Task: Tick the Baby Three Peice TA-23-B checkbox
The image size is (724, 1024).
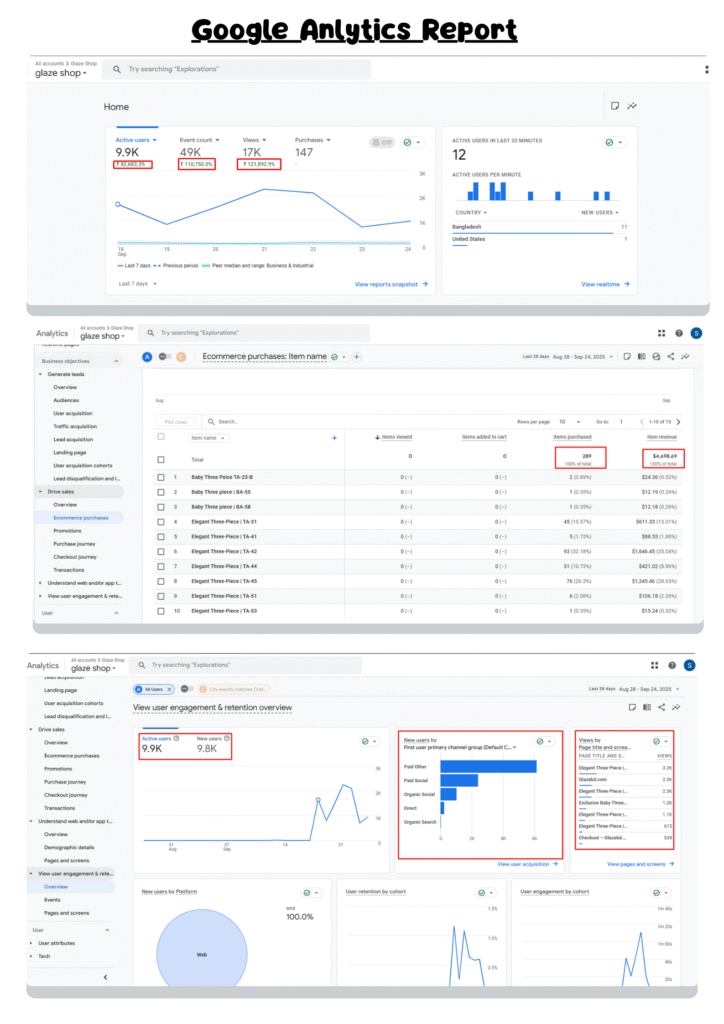Action: (x=161, y=477)
